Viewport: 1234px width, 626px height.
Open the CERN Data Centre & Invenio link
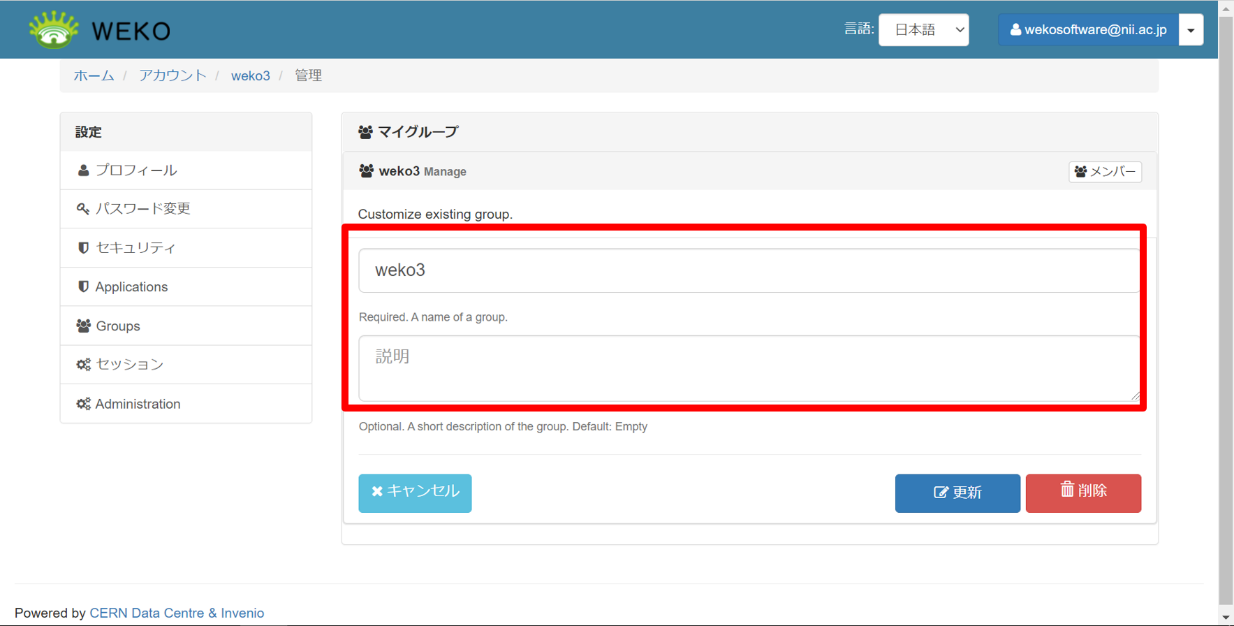pyautogui.click(x=177, y=613)
